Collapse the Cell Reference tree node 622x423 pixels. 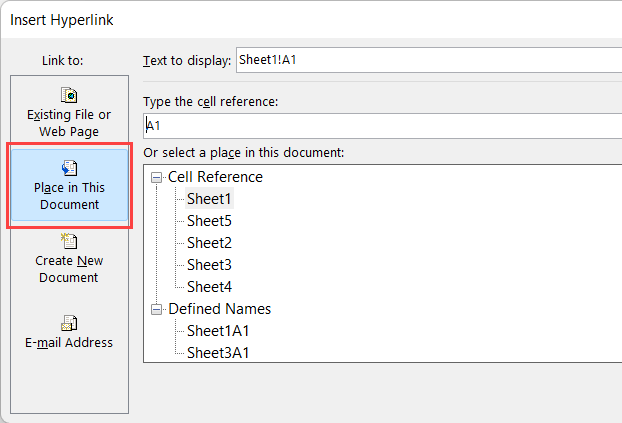[x=157, y=177]
